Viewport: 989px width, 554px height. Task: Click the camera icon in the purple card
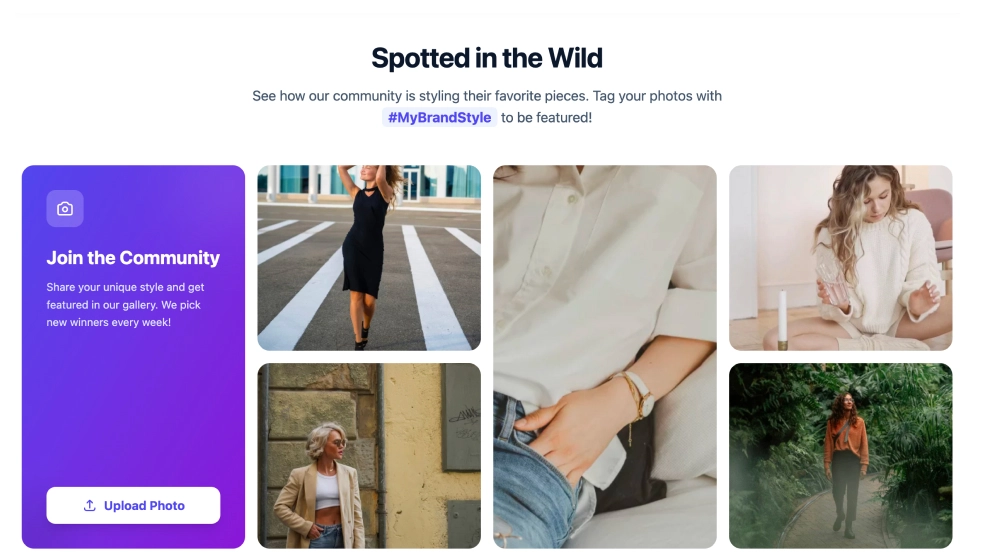65,209
